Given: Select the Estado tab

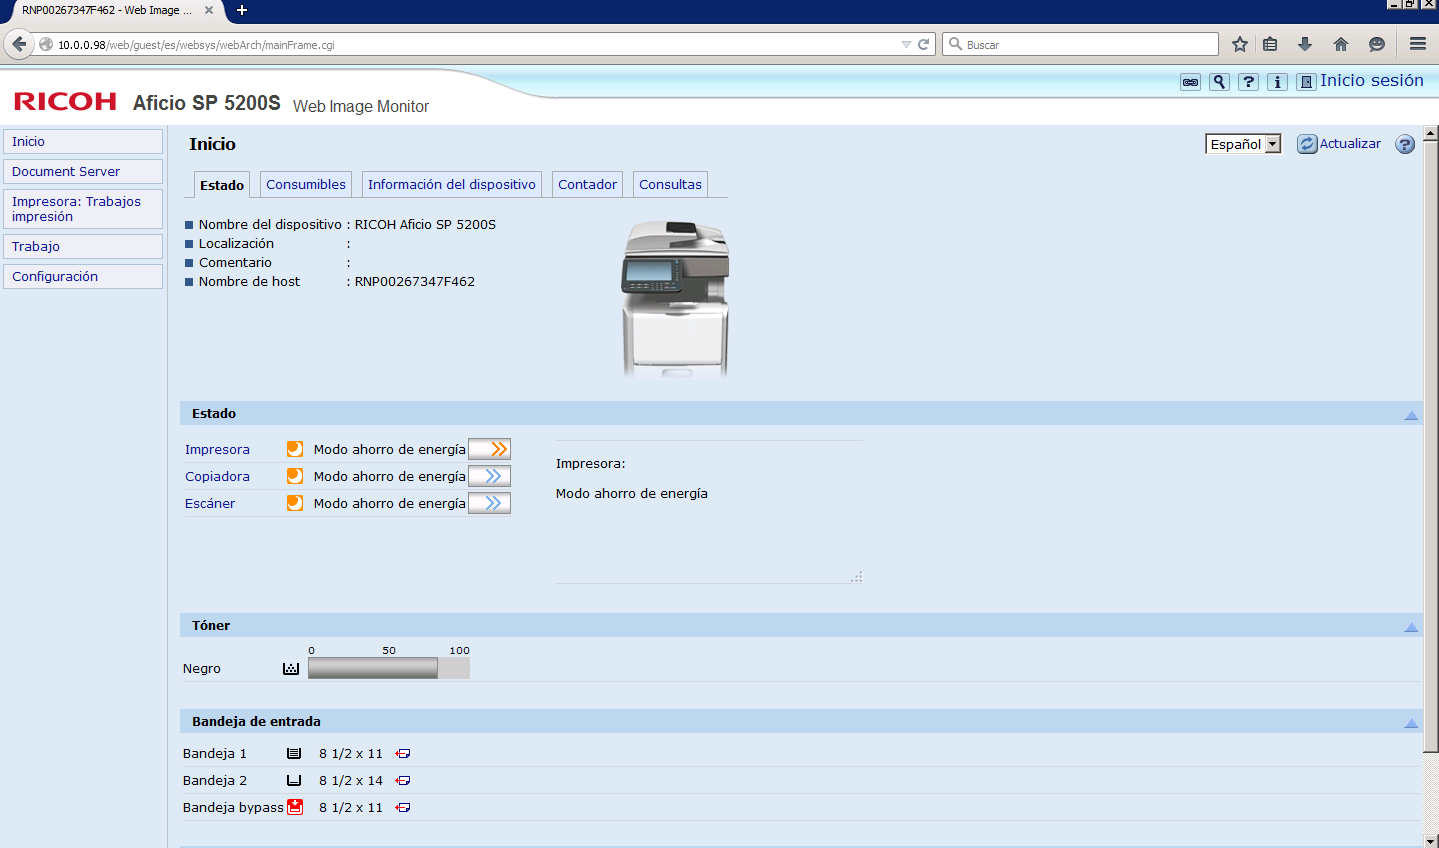Looking at the screenshot, I should [222, 185].
